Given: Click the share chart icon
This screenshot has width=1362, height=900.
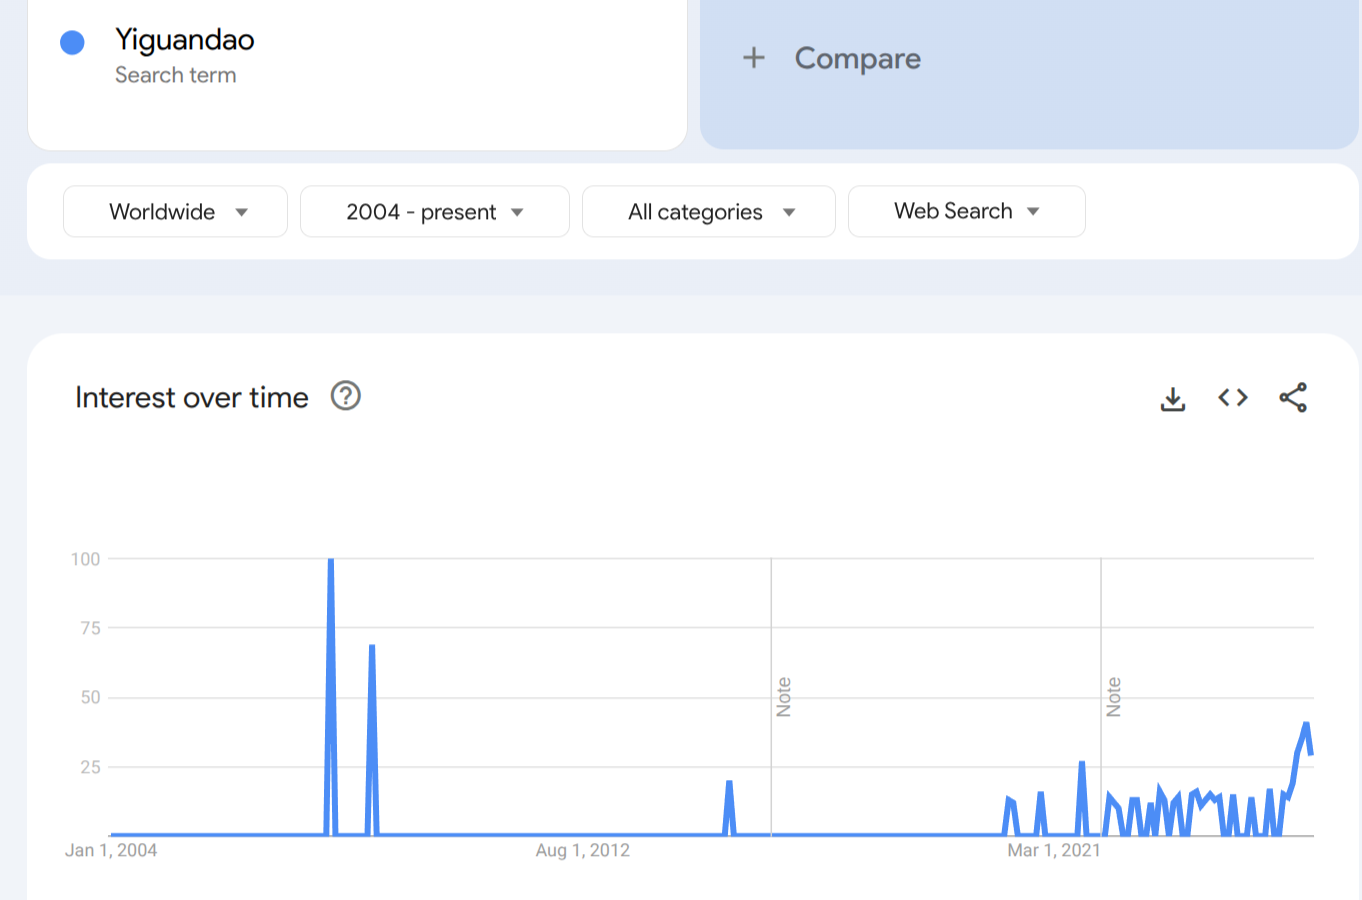Looking at the screenshot, I should click(1293, 398).
